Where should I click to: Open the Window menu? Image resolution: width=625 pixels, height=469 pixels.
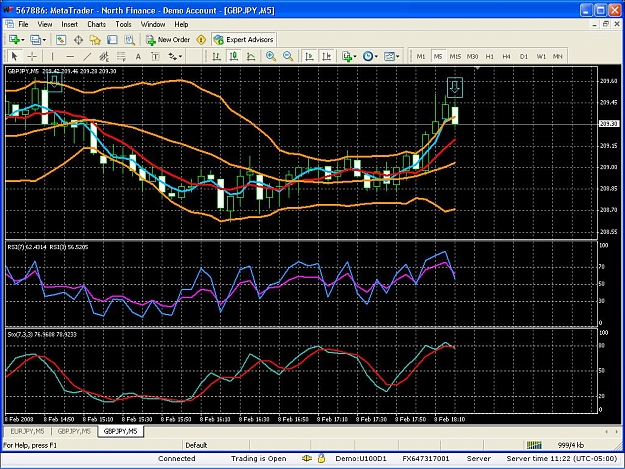pyautogui.click(x=153, y=24)
